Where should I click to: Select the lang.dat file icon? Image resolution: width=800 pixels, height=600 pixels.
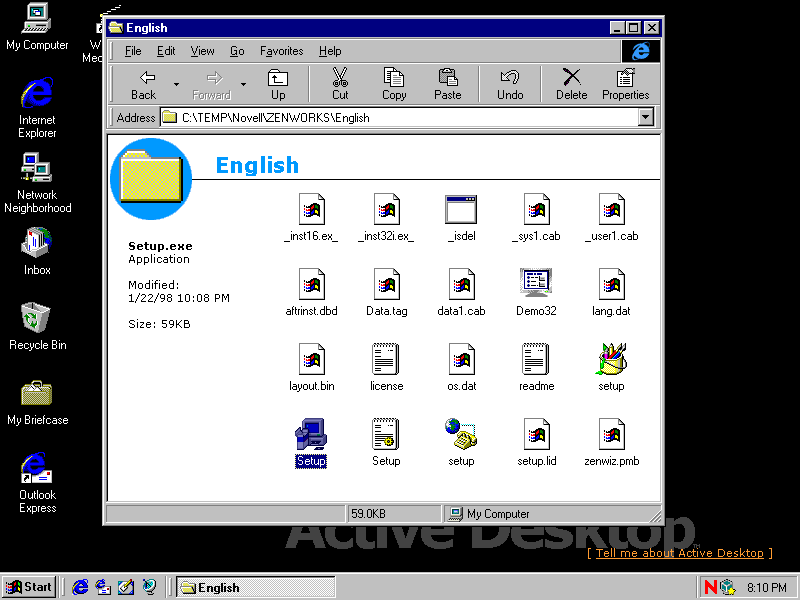pyautogui.click(x=611, y=284)
